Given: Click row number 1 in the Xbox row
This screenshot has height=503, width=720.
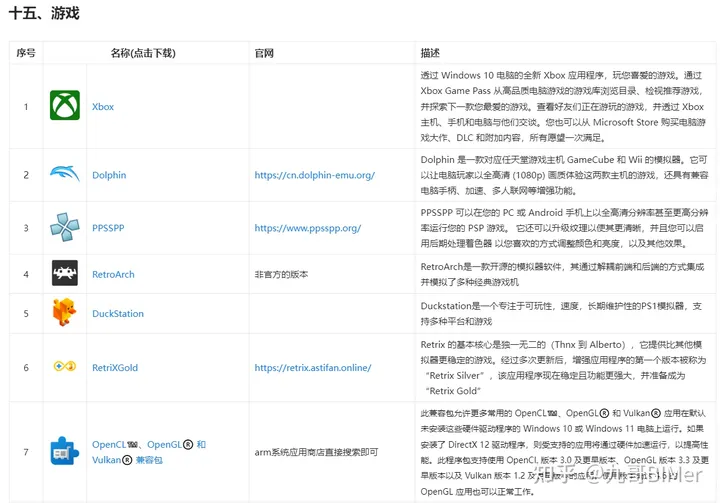Looking at the screenshot, I should click(26, 107).
